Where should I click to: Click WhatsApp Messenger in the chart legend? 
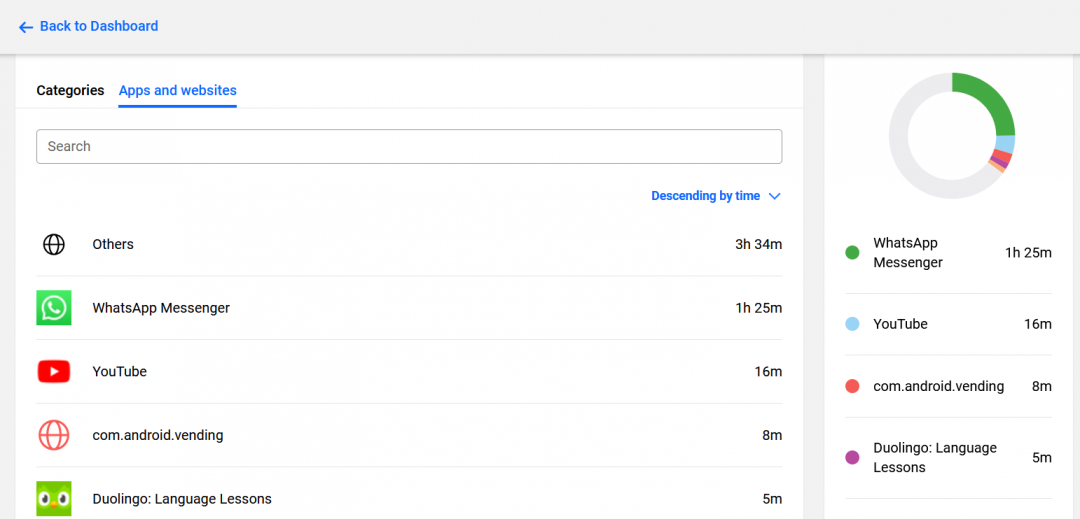[908, 253]
